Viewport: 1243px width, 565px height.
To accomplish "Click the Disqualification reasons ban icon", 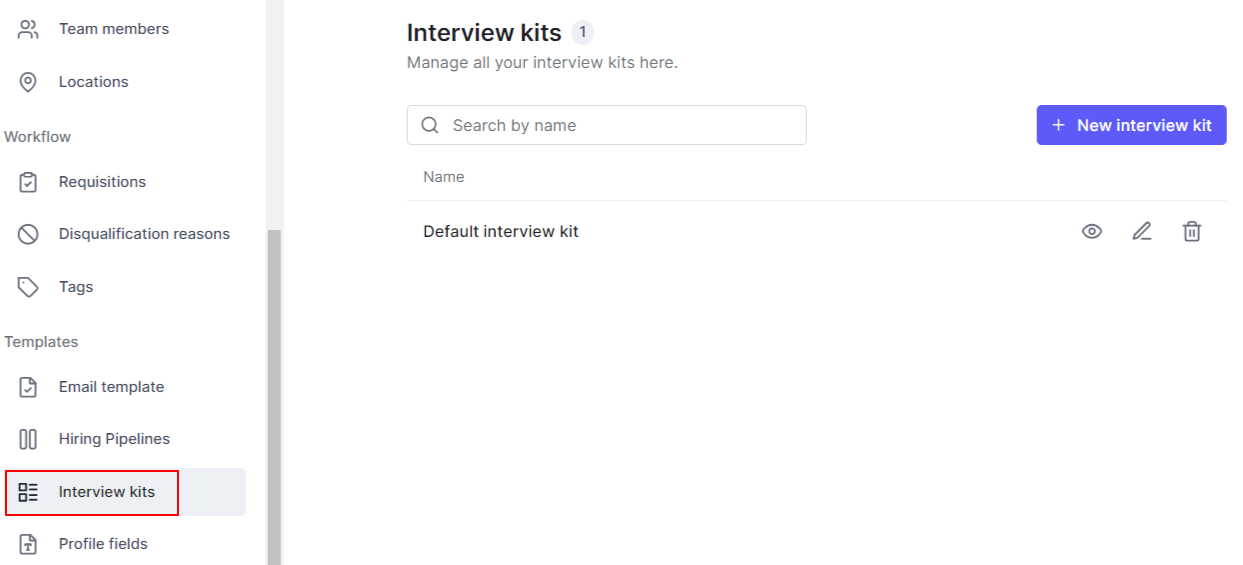I will pos(28,234).
